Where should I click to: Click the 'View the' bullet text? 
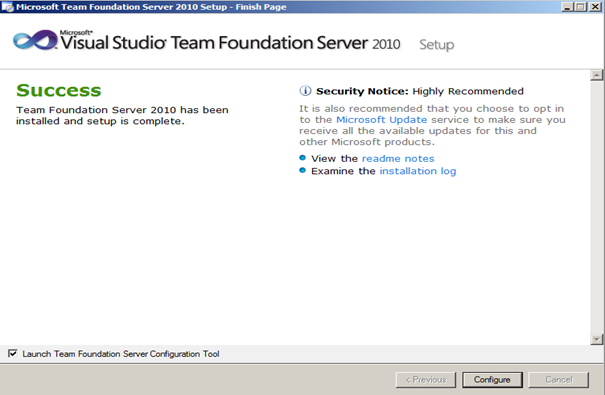click(335, 159)
